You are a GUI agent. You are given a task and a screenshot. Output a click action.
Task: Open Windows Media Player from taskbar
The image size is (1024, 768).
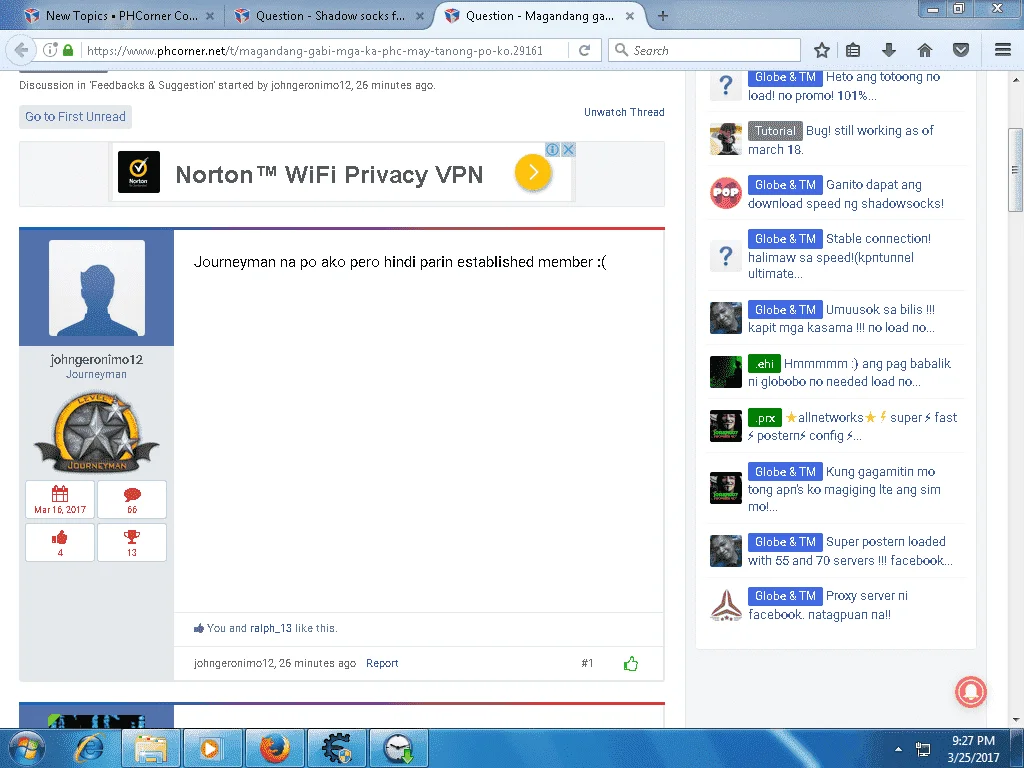point(212,748)
